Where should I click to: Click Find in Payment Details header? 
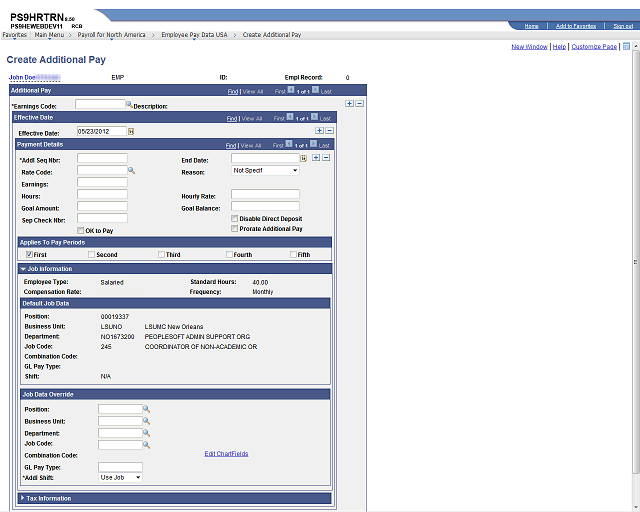pos(231,145)
